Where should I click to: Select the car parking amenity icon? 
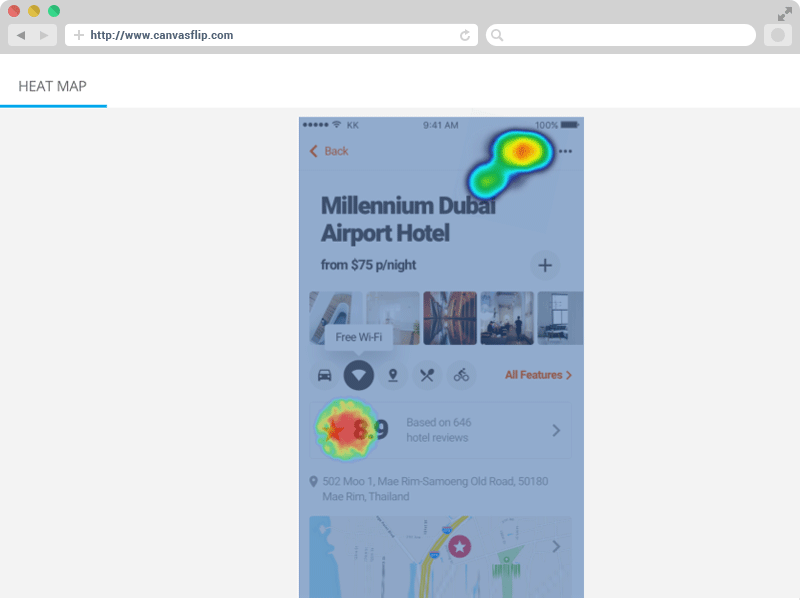[324, 375]
